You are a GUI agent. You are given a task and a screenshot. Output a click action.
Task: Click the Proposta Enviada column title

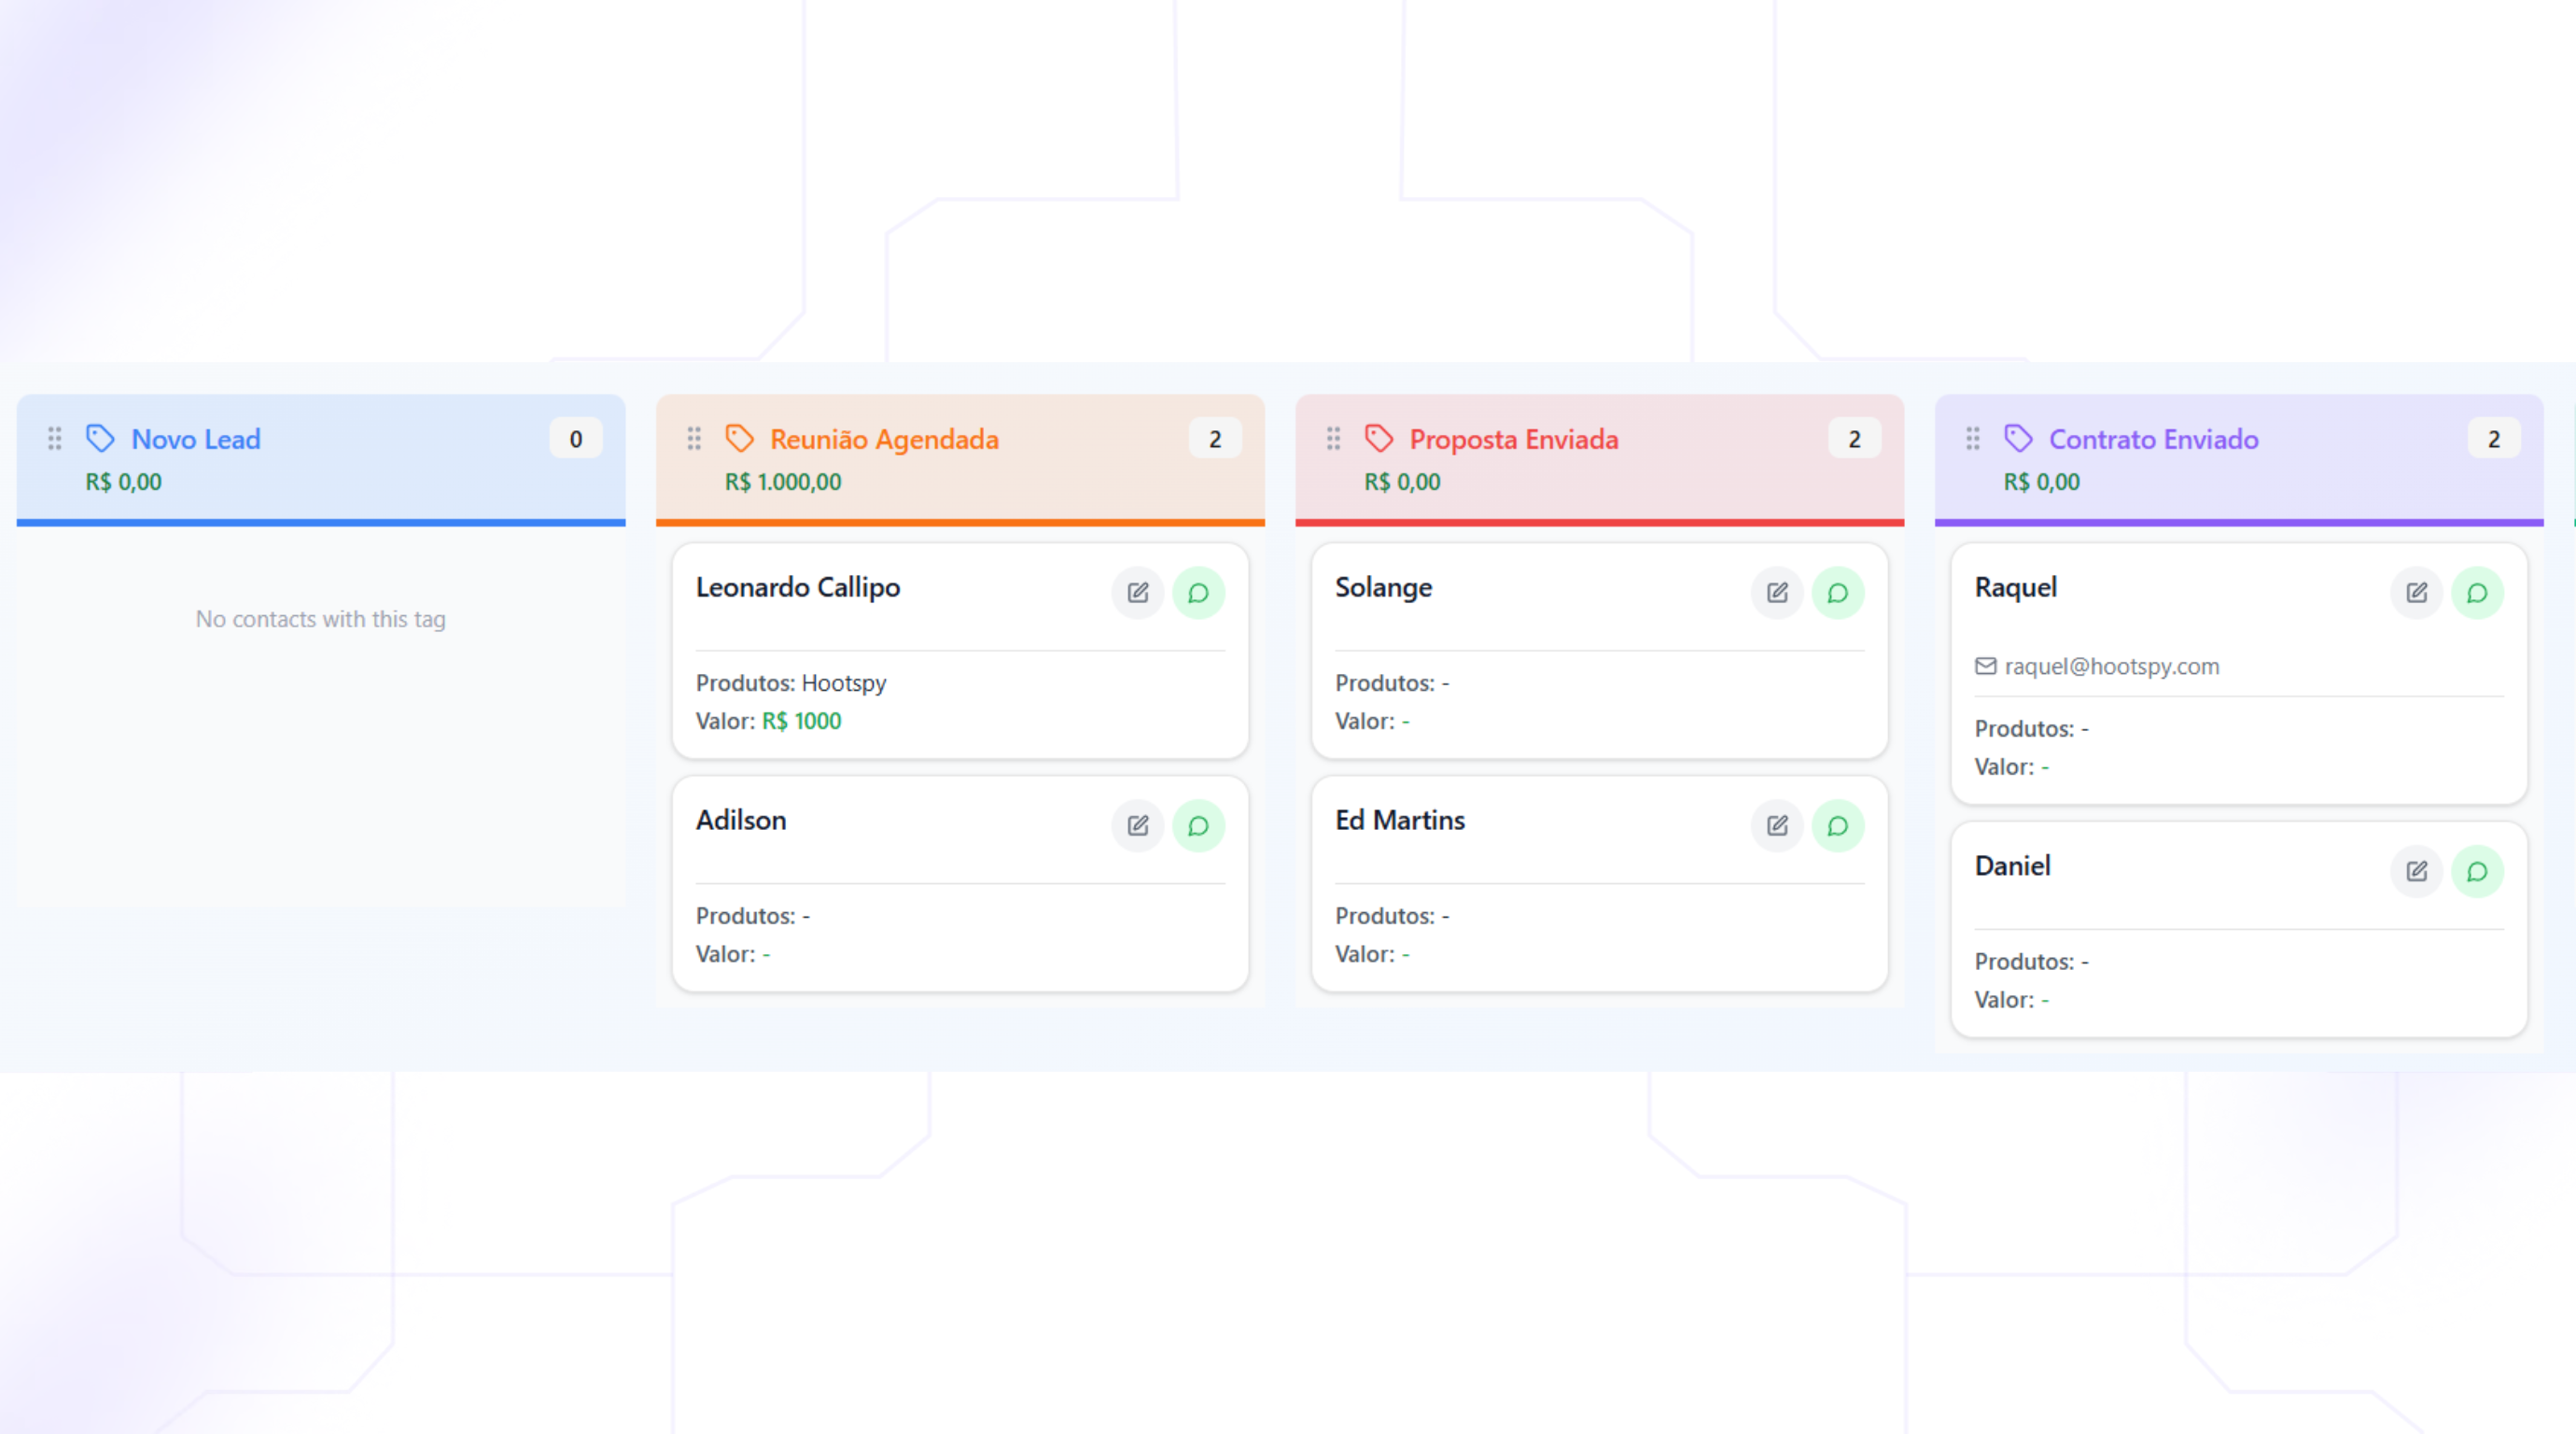(x=1513, y=439)
